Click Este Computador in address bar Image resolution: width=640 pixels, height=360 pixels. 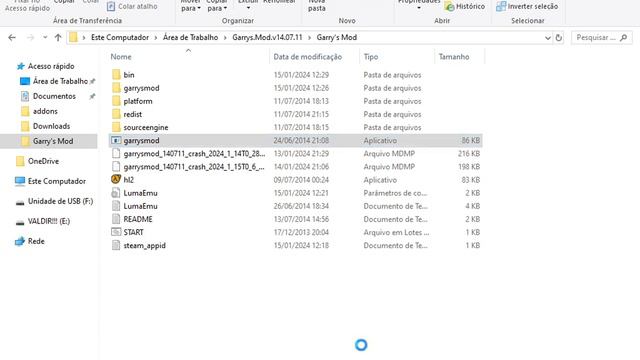pyautogui.click(x=120, y=38)
